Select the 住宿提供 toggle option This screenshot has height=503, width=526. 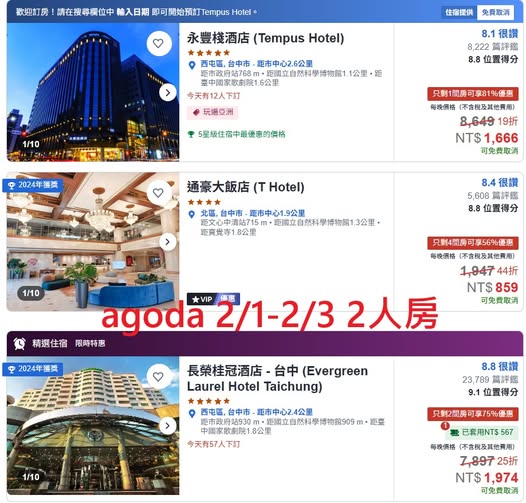[x=459, y=12]
